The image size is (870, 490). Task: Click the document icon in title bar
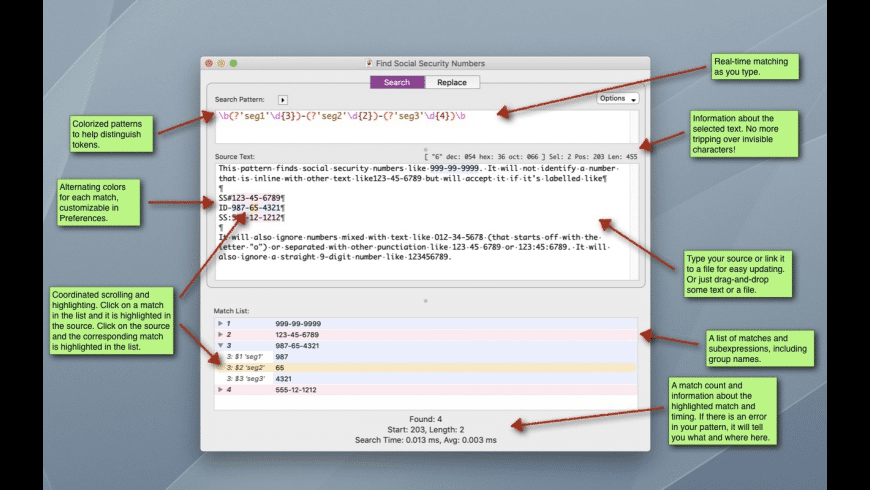tap(369, 63)
